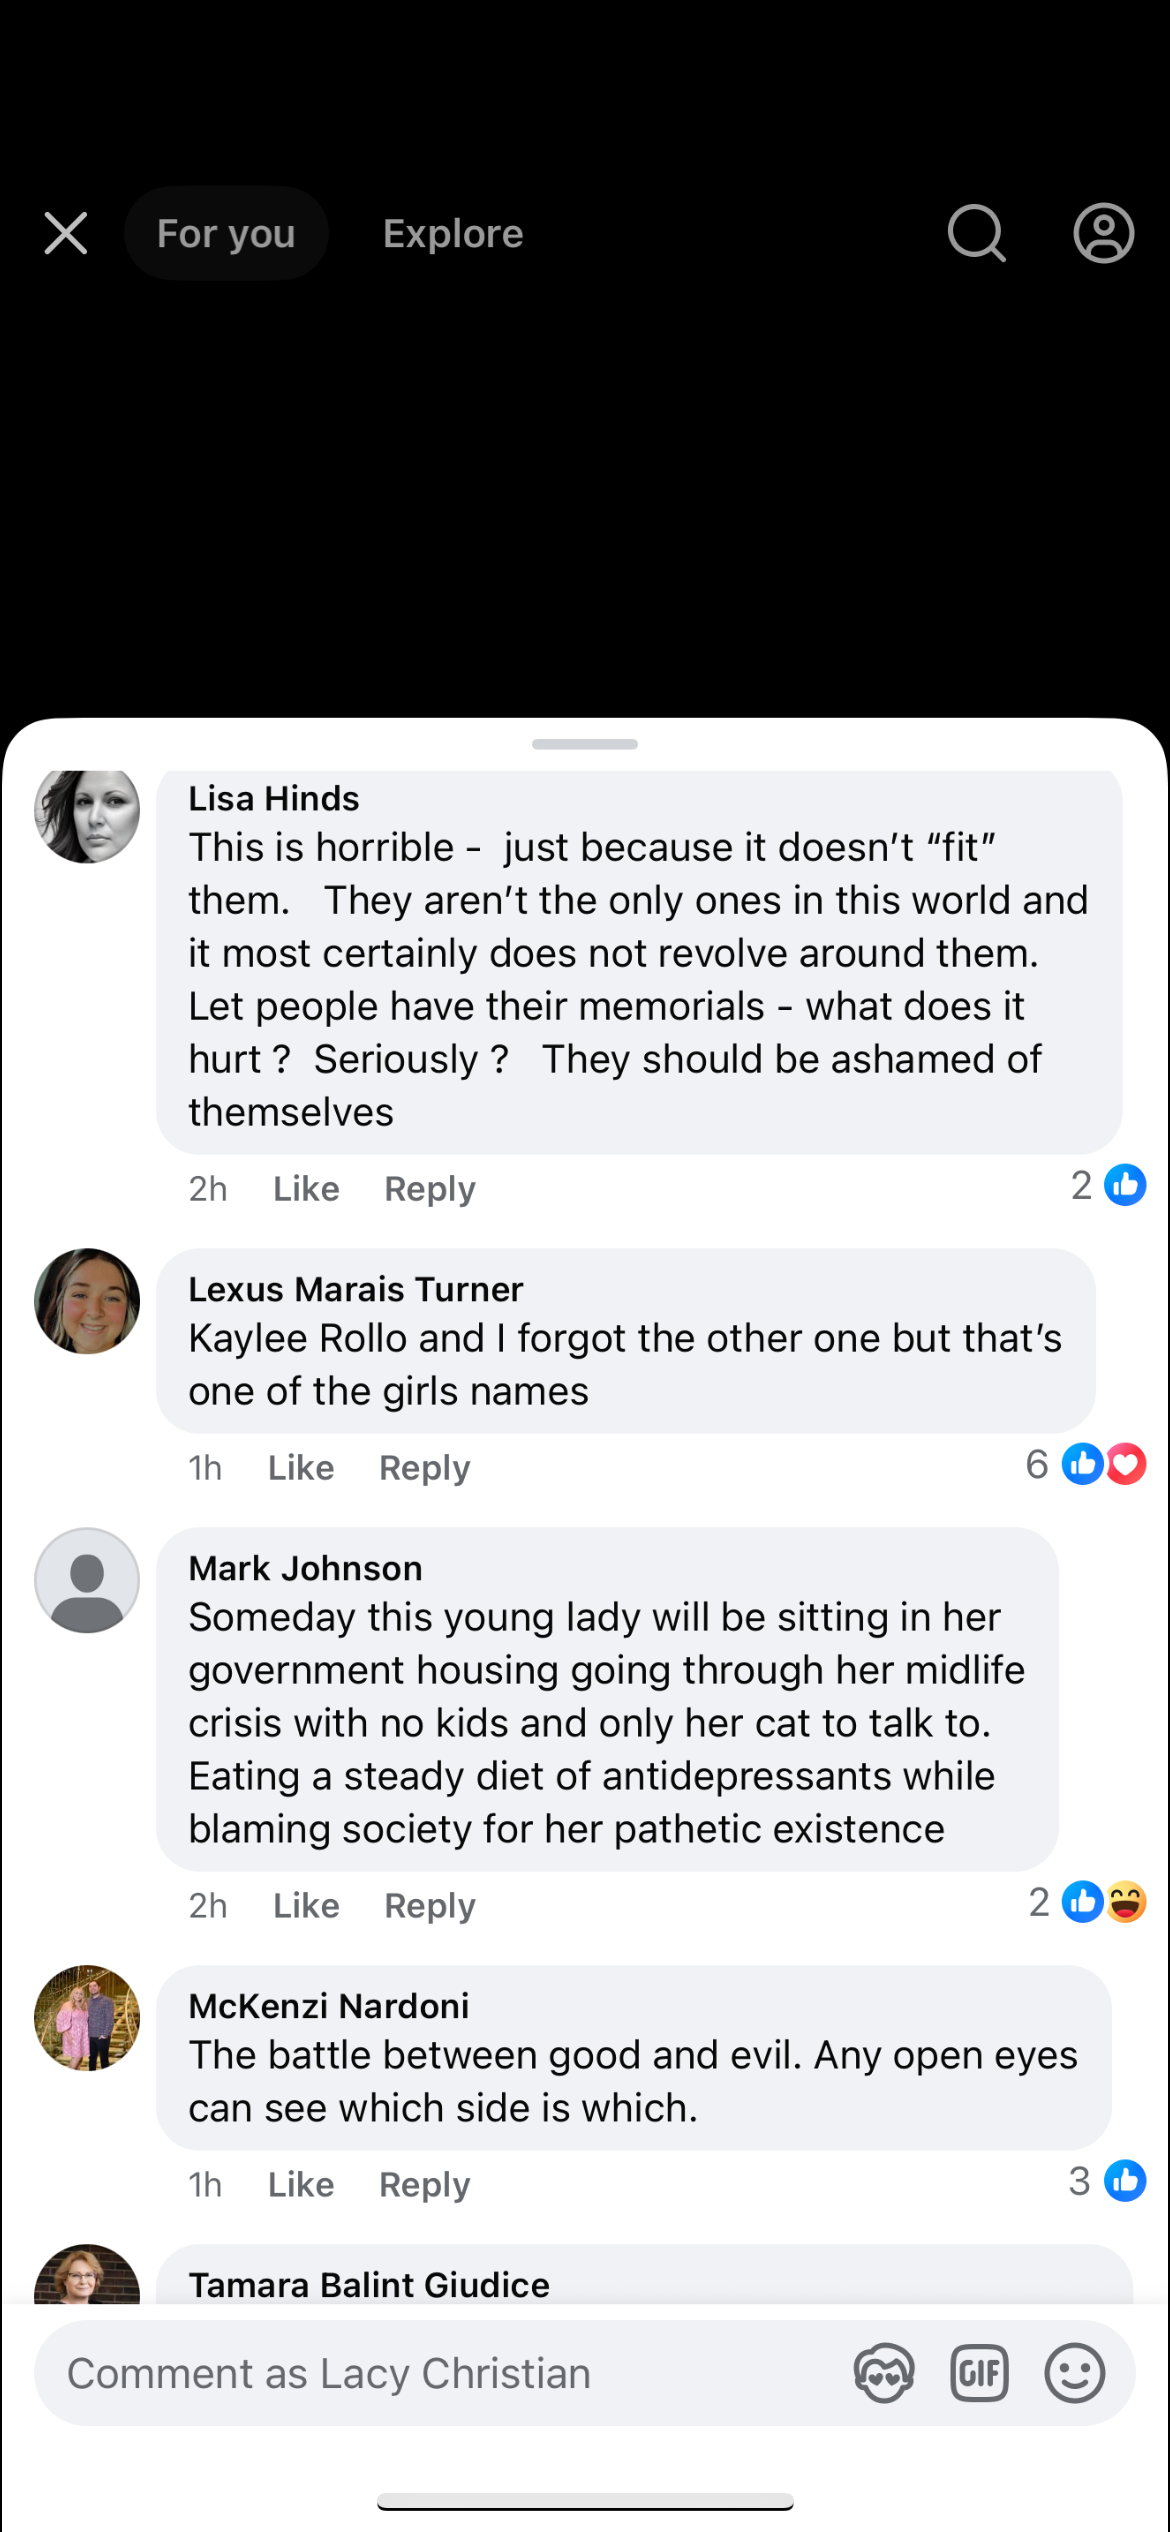This screenshot has height=2532, width=1170.
Task: Open Mark Johnson's profile name link
Action: (x=305, y=1568)
